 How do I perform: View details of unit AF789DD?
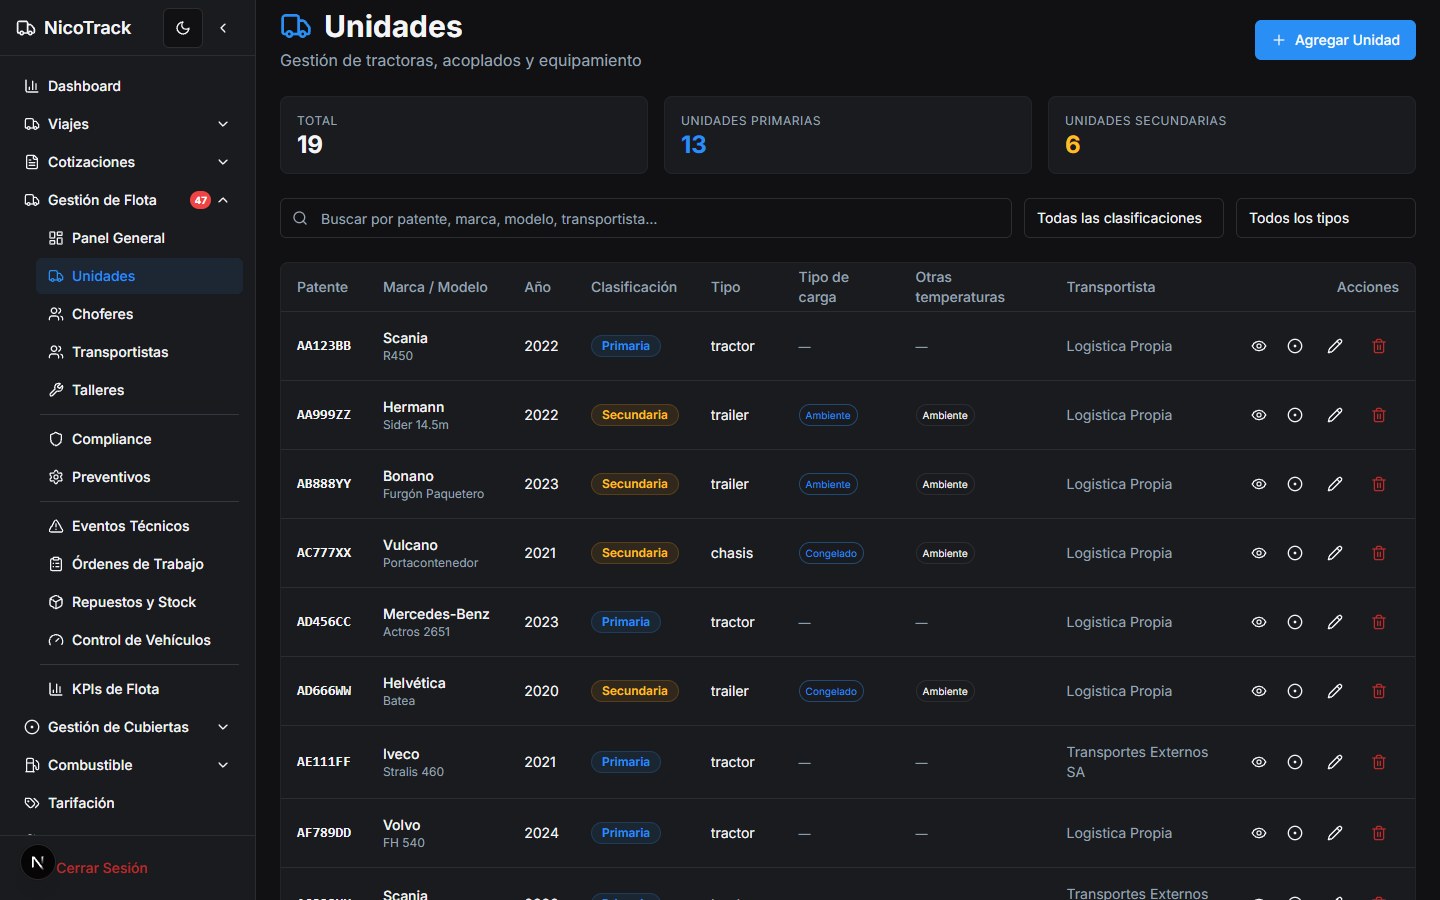tap(1259, 833)
